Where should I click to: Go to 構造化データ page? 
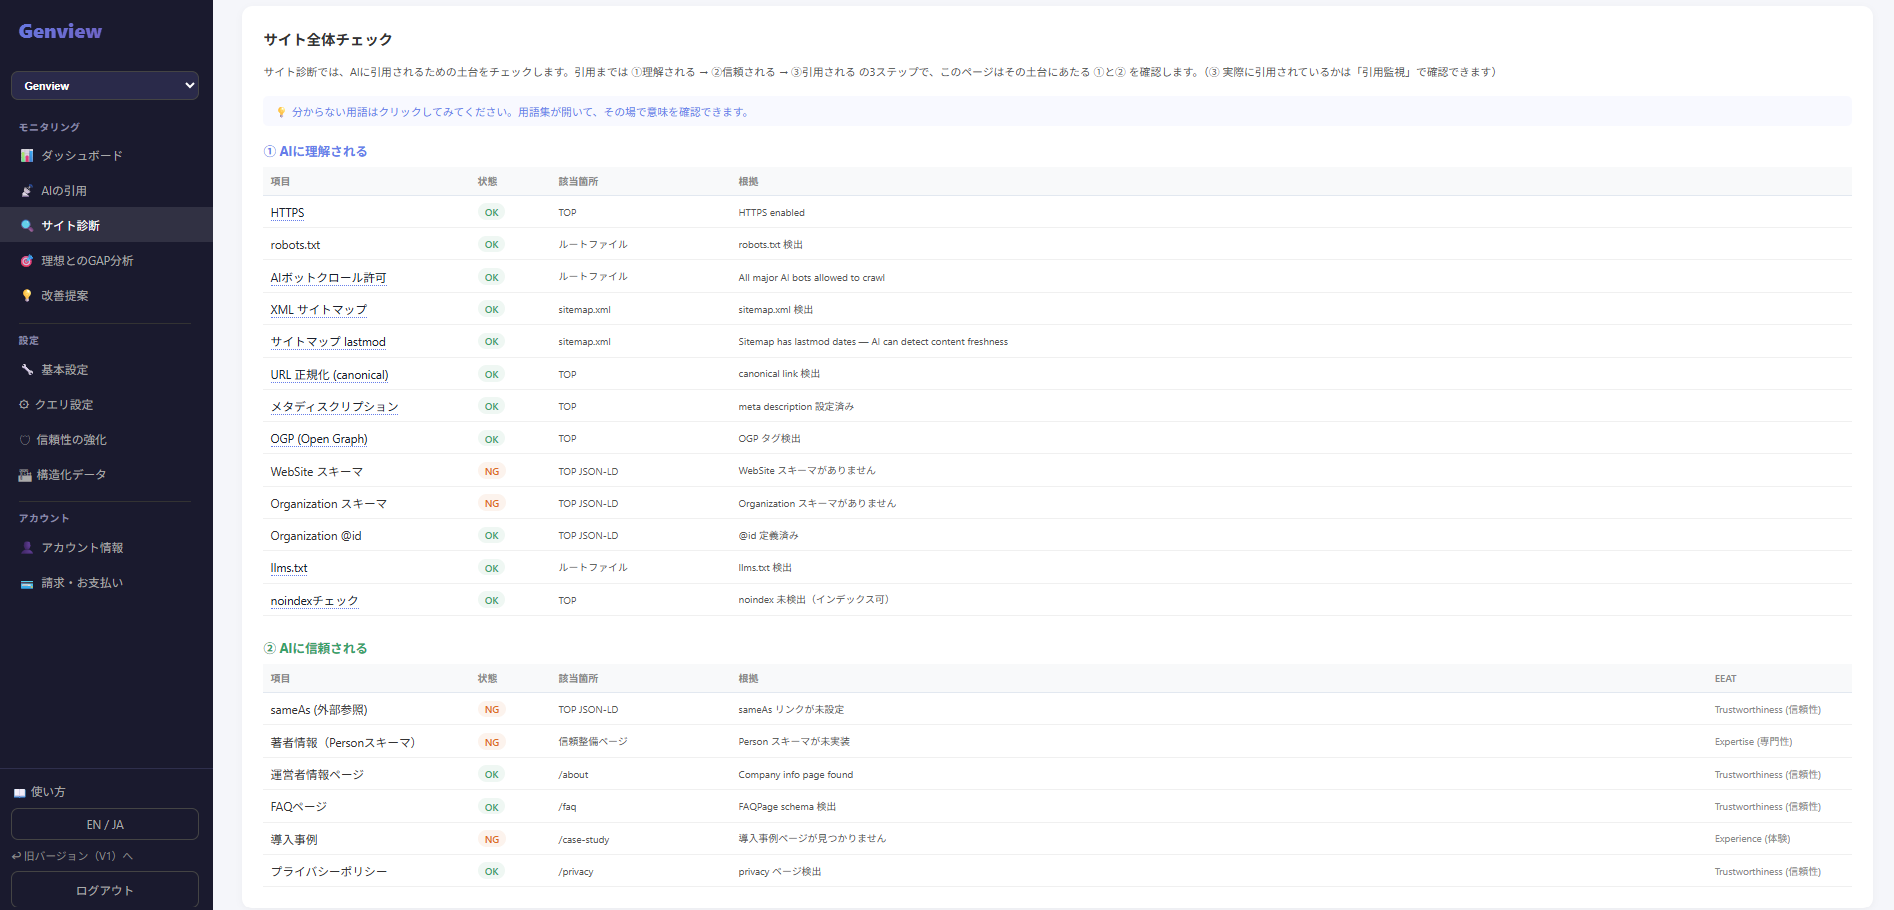106,475
